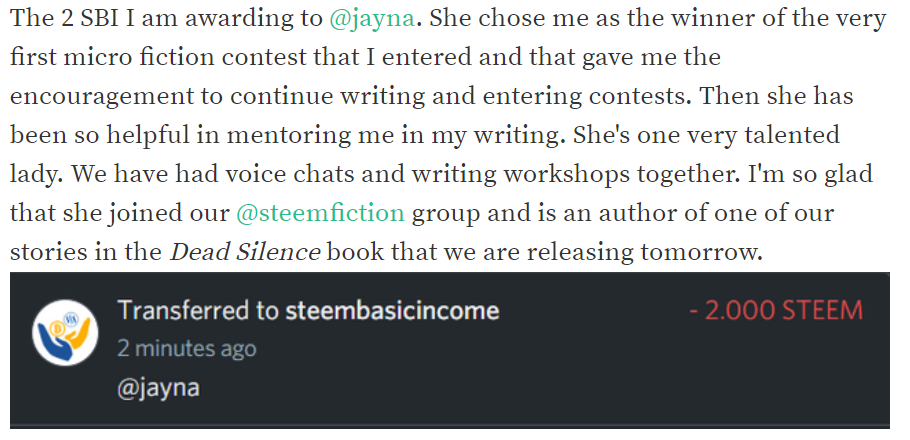
Task: Click the italic 'Dead Silence' book title
Action: click(245, 252)
